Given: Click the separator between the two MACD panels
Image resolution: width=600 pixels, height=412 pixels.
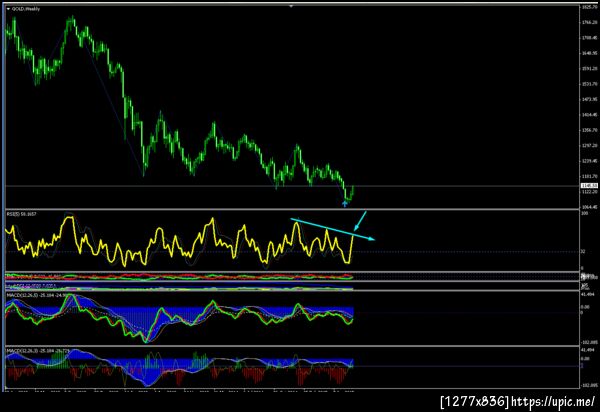Looking at the screenshot, I should pyautogui.click(x=293, y=346).
